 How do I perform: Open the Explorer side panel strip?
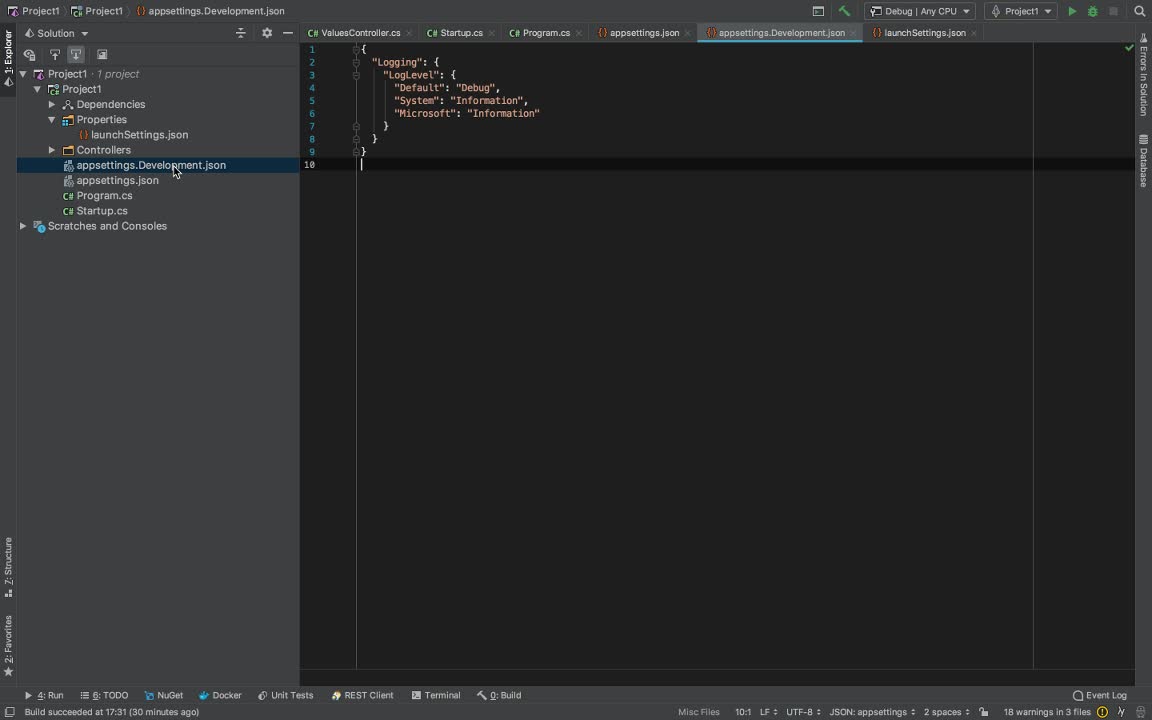(x=8, y=59)
